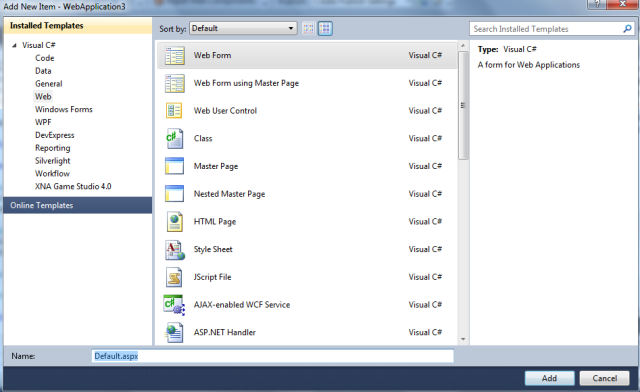640x392 pixels.
Task: Click the Master Page template icon
Action: tap(174, 166)
